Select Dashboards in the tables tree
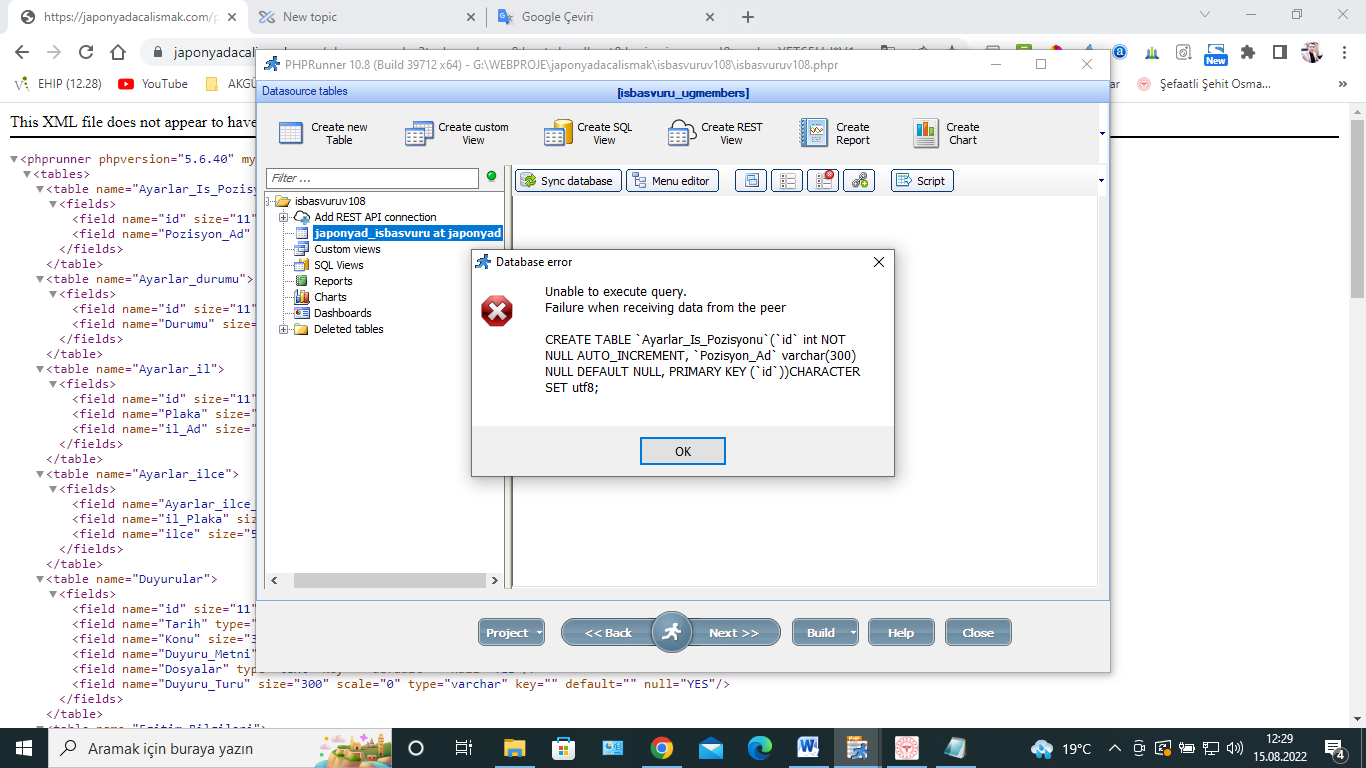1366x768 pixels. tap(342, 313)
